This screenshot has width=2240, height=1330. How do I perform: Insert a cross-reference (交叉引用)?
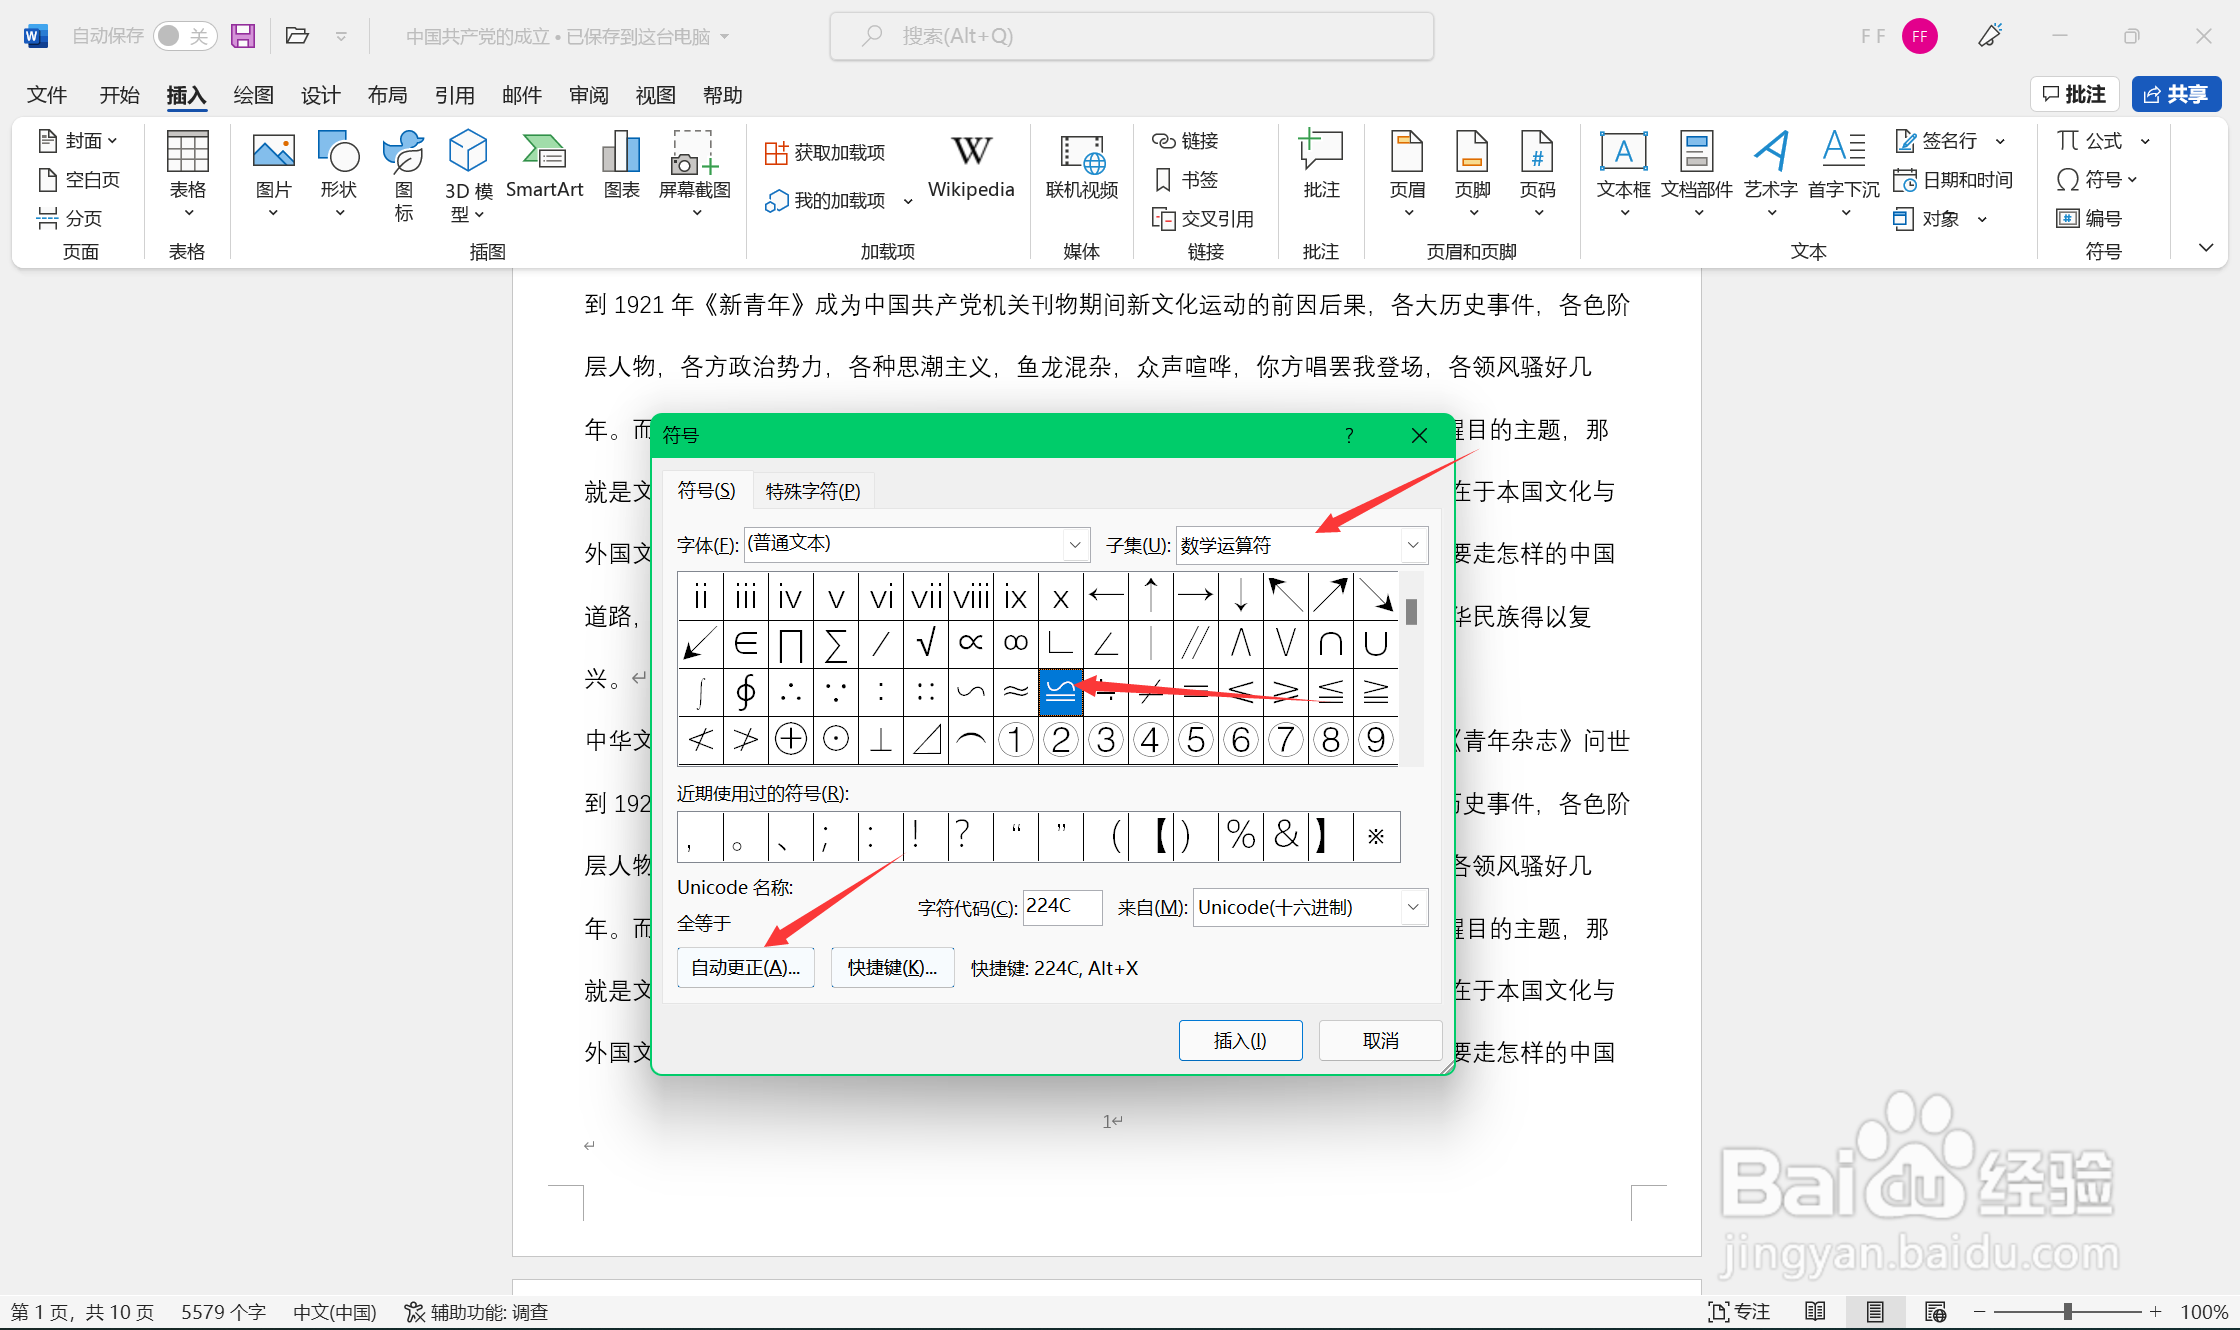[x=1203, y=218]
